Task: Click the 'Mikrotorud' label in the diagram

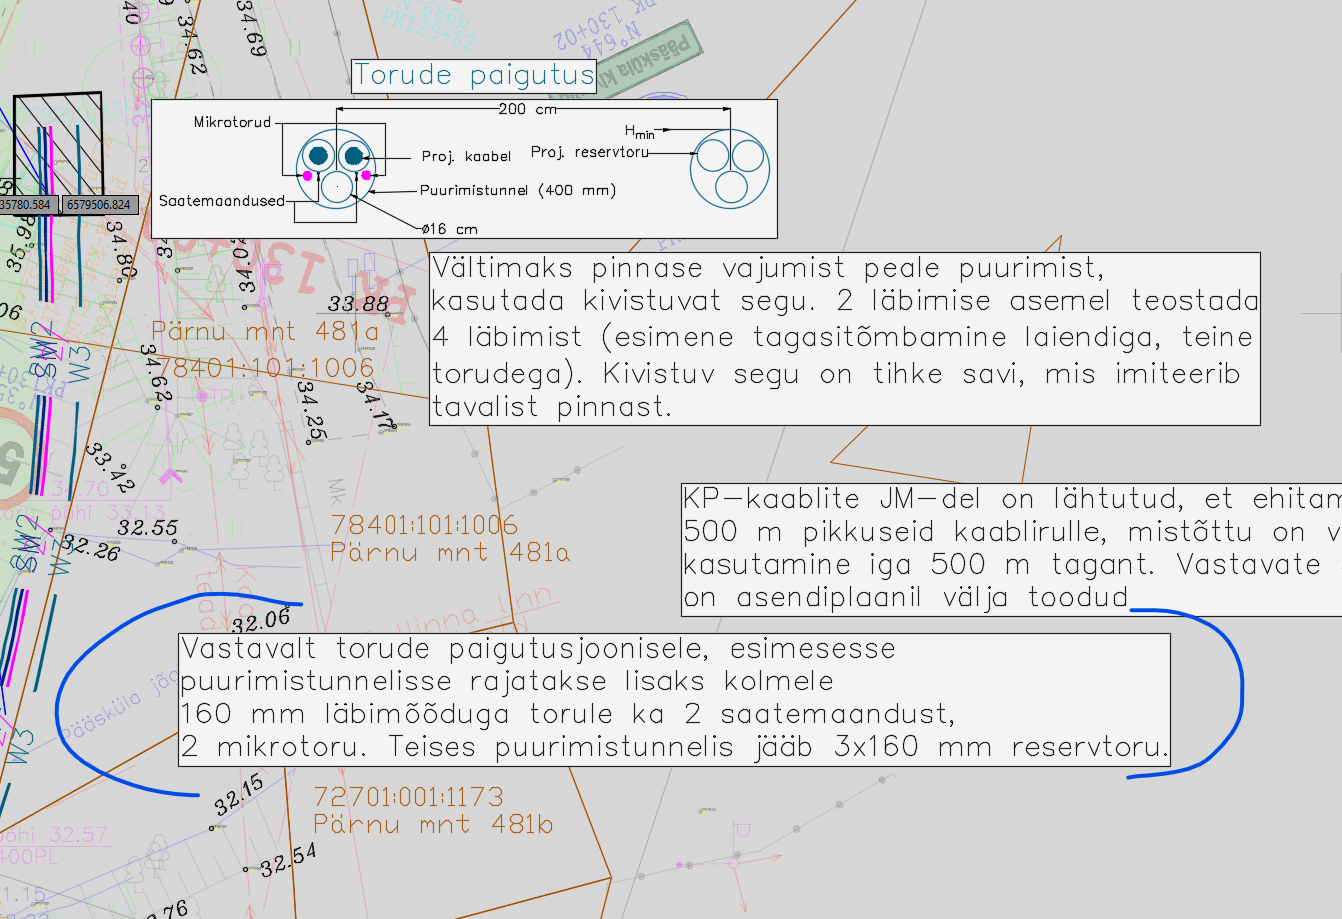Action: 232,122
